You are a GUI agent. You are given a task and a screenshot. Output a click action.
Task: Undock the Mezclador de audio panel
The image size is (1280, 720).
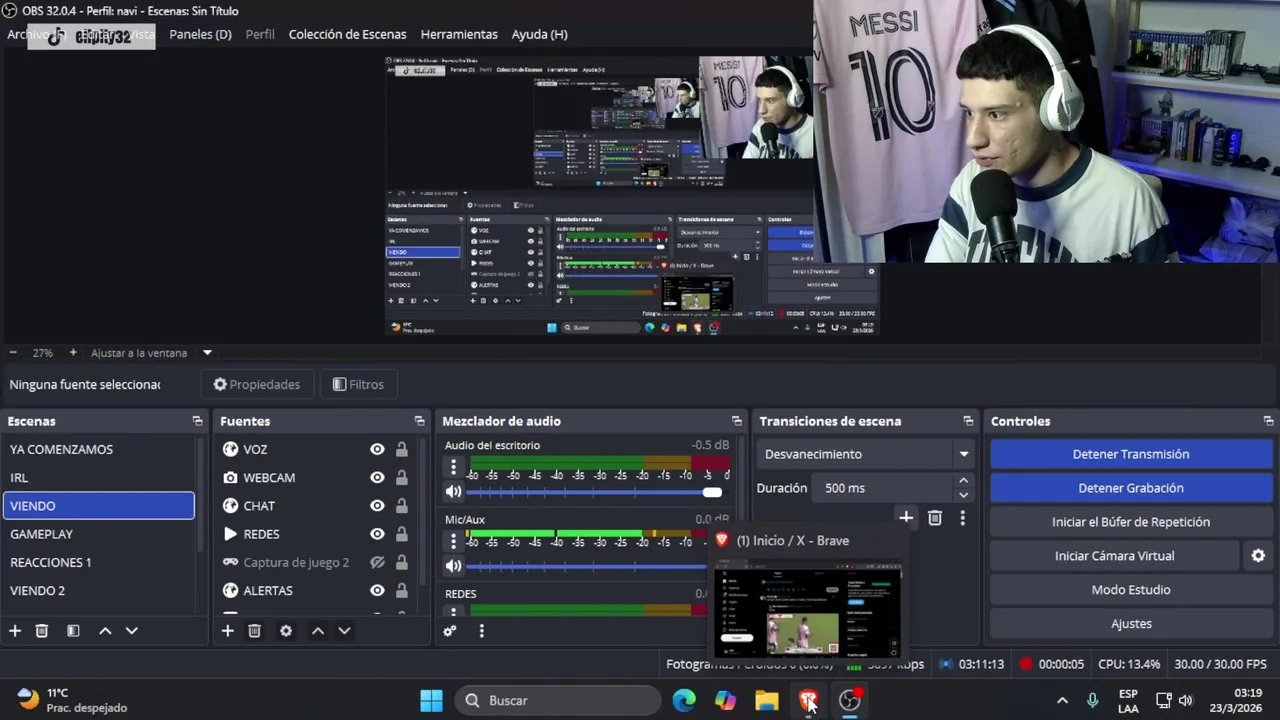point(737,421)
